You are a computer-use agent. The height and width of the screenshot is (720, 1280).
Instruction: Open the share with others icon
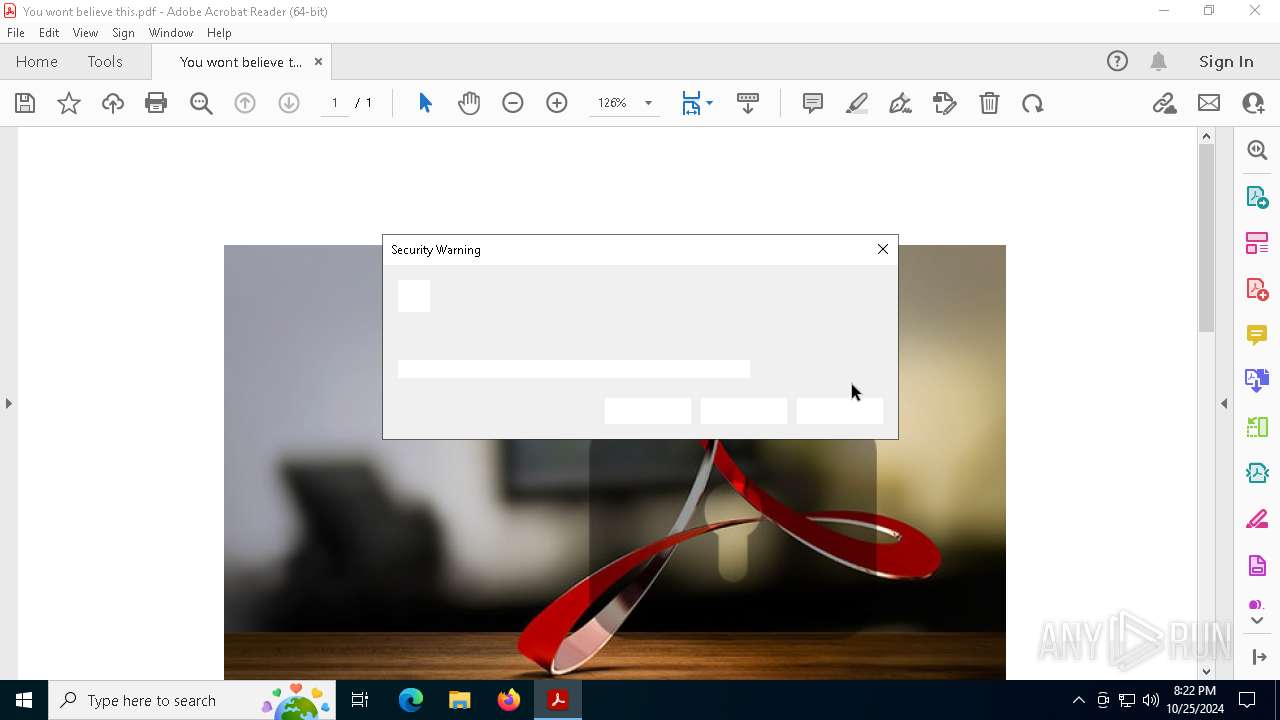(x=1253, y=103)
